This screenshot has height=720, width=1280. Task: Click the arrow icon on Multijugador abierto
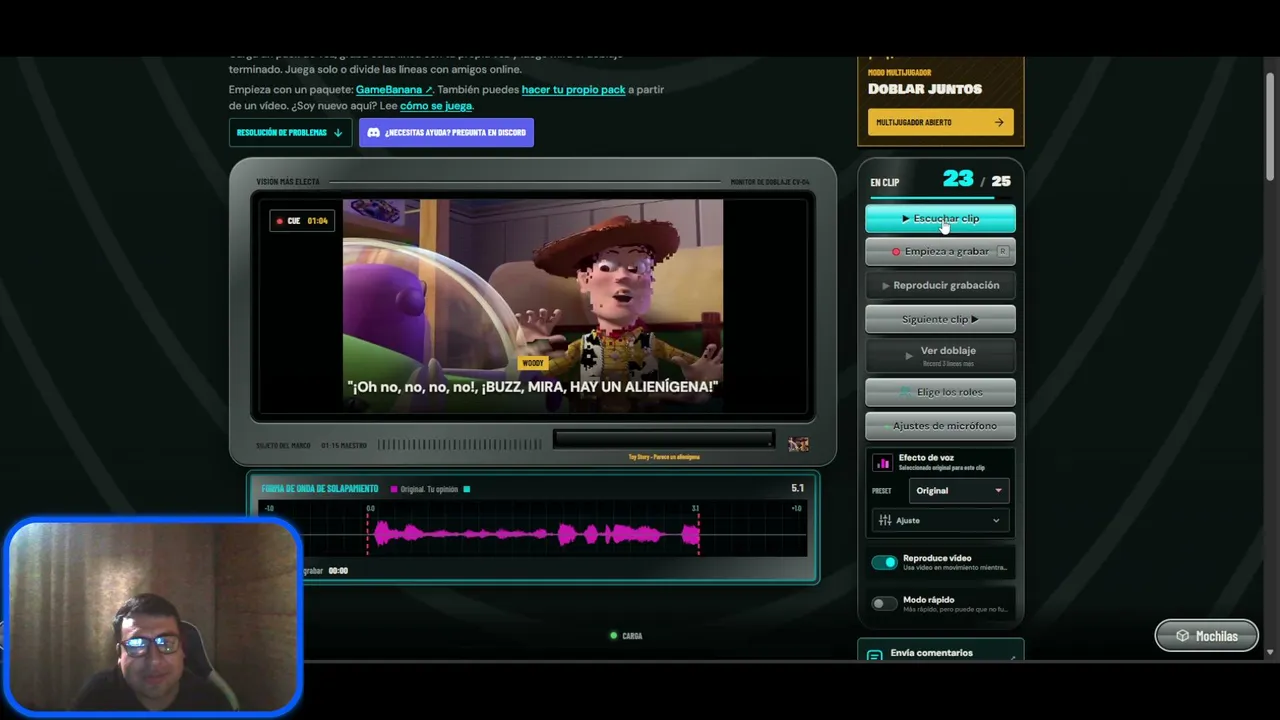tap(999, 122)
